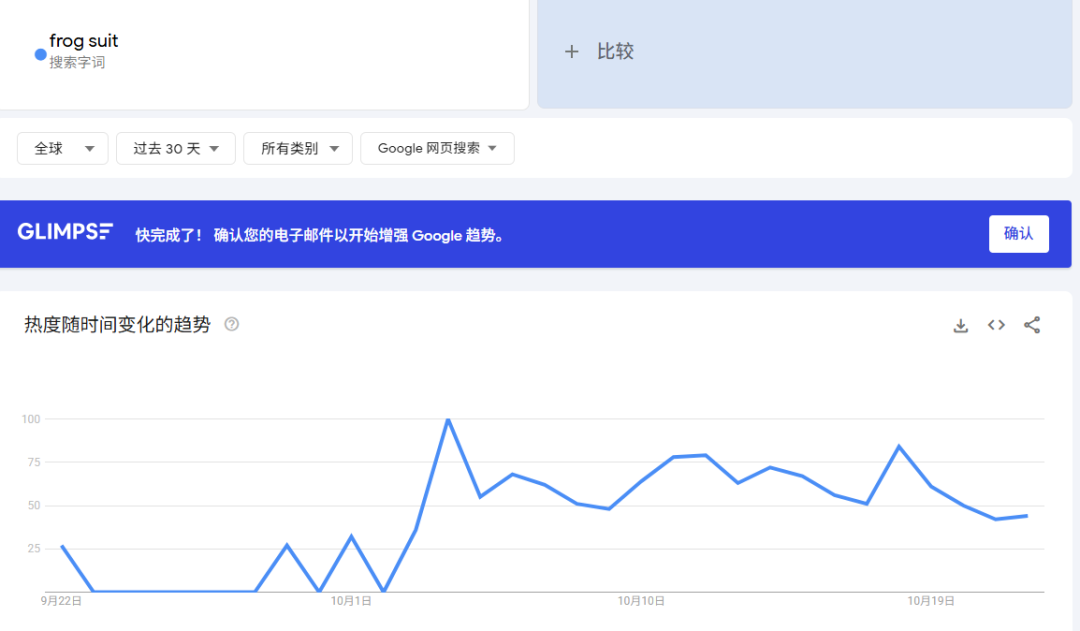Expand the 过去 30 天 time range dropdown
This screenshot has width=1080, height=631.
tap(176, 148)
